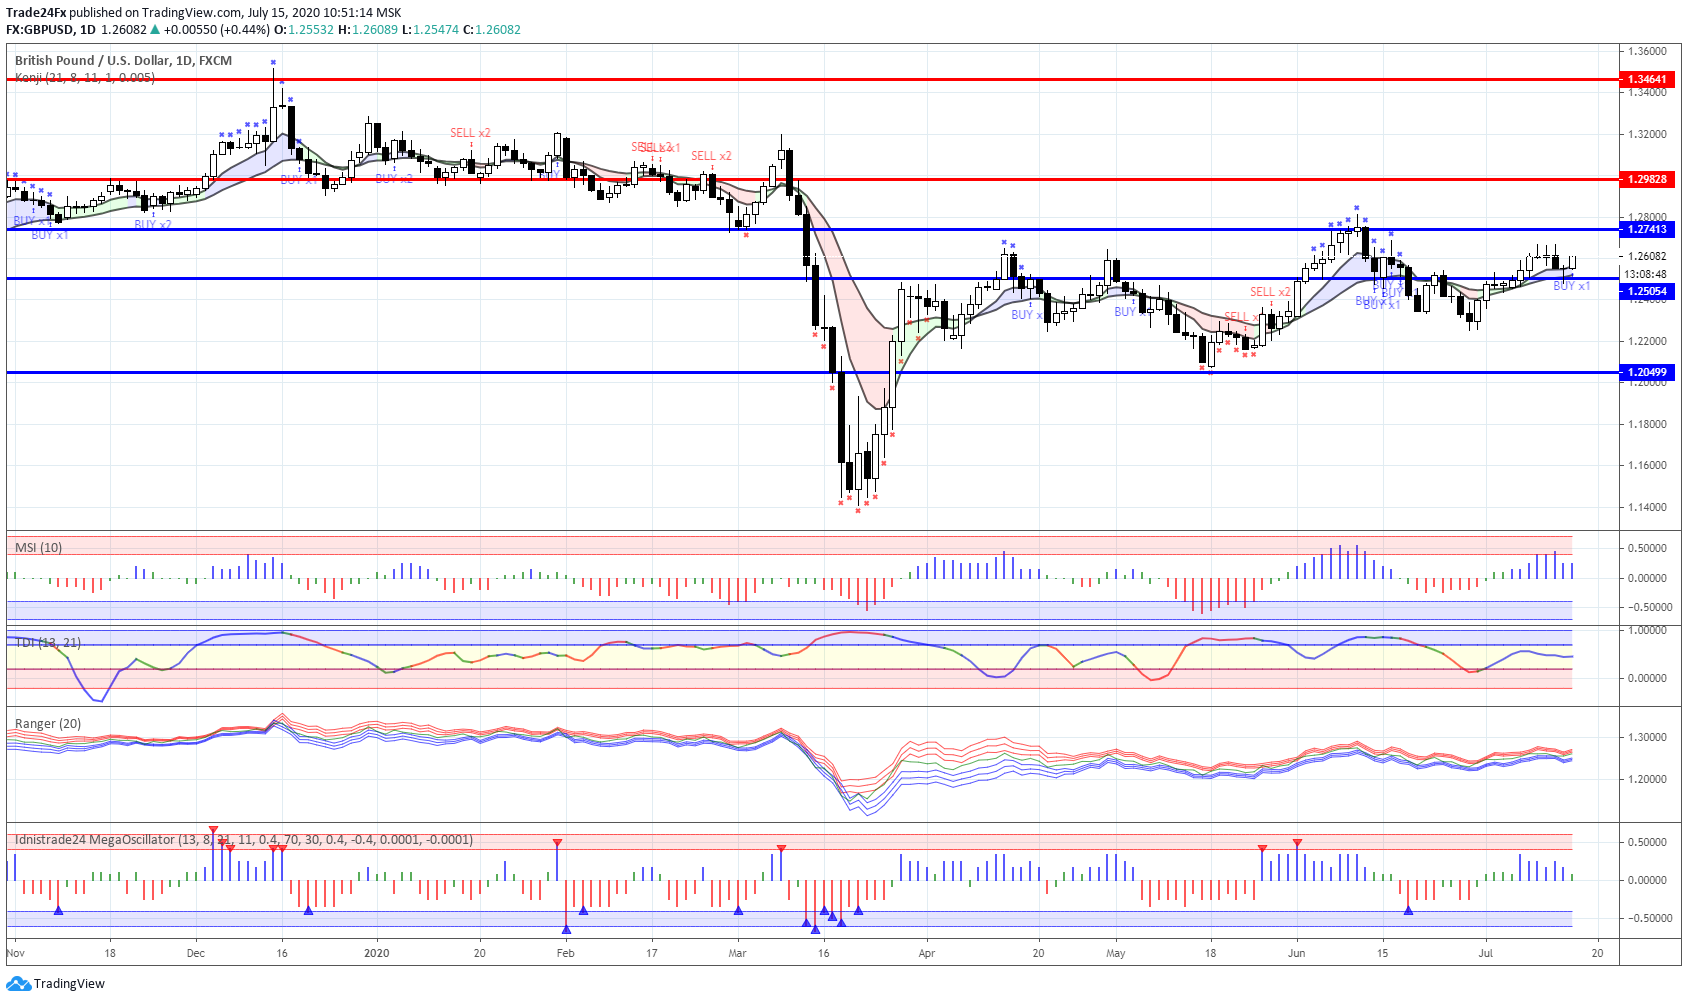Viewport: 1688px width, 1002px height.
Task: Click the red 1.34641 price label
Action: coord(1647,79)
